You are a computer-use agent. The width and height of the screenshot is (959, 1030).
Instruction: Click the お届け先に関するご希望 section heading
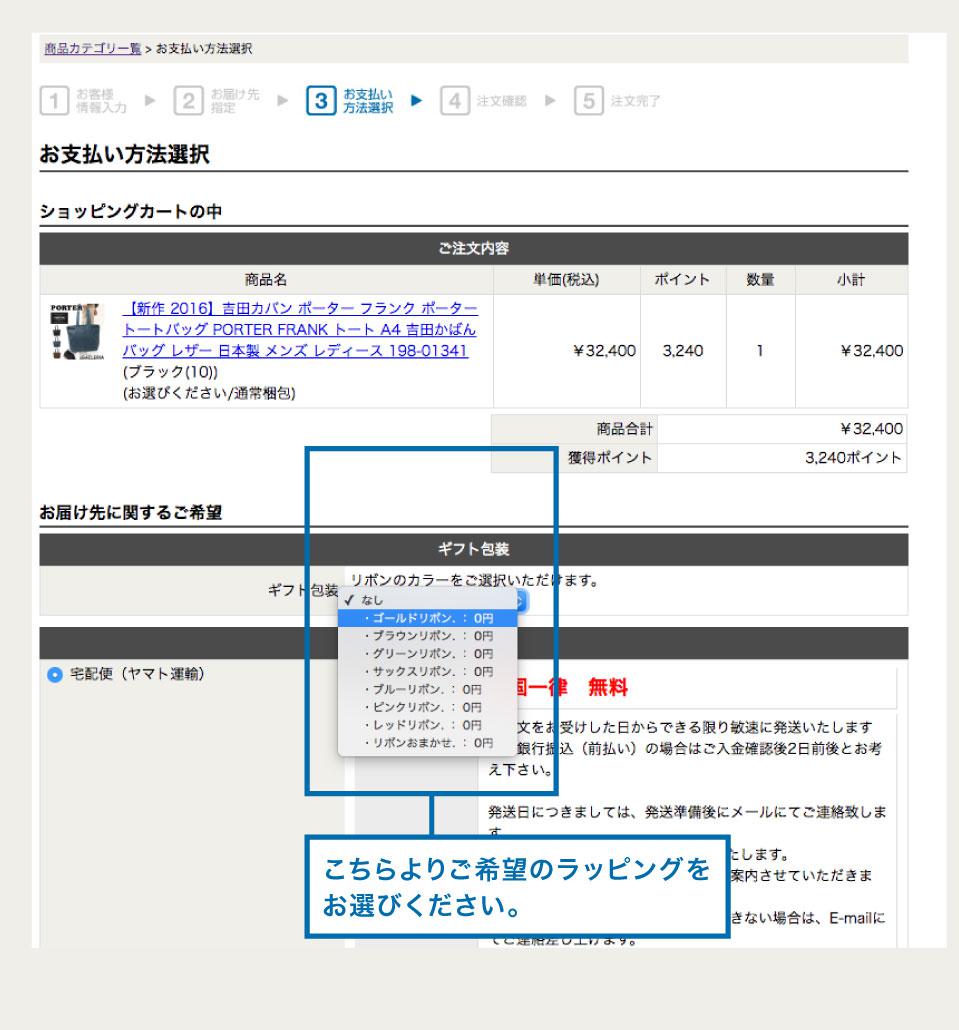point(131,512)
